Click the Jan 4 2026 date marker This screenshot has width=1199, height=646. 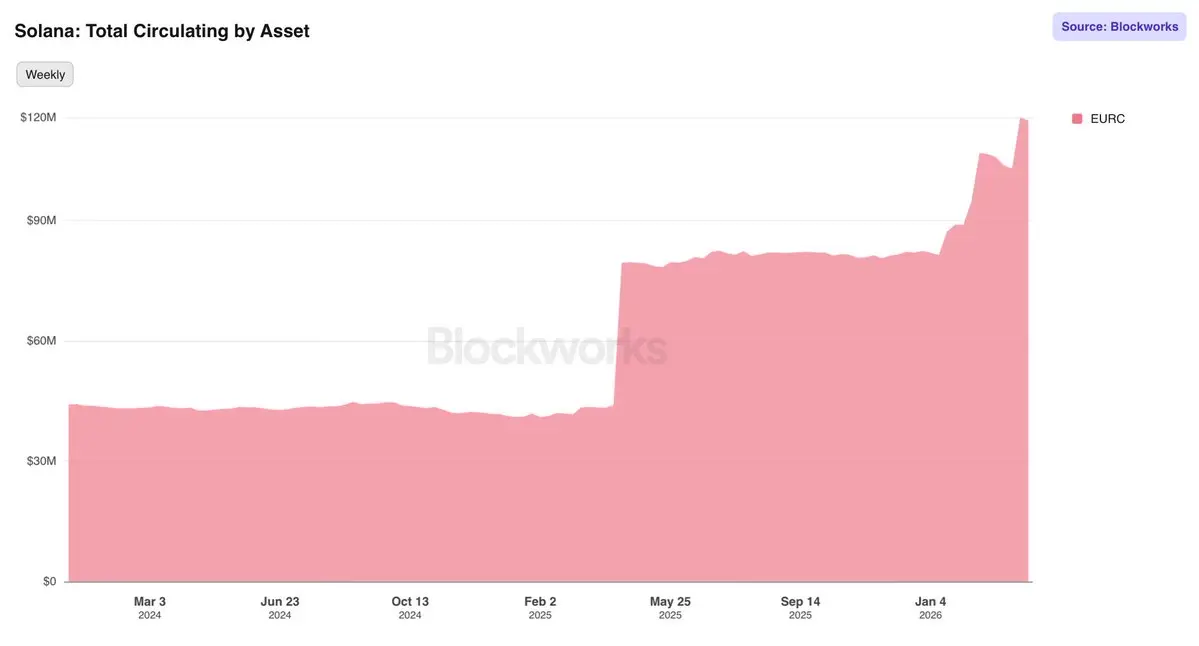[x=931, y=608]
